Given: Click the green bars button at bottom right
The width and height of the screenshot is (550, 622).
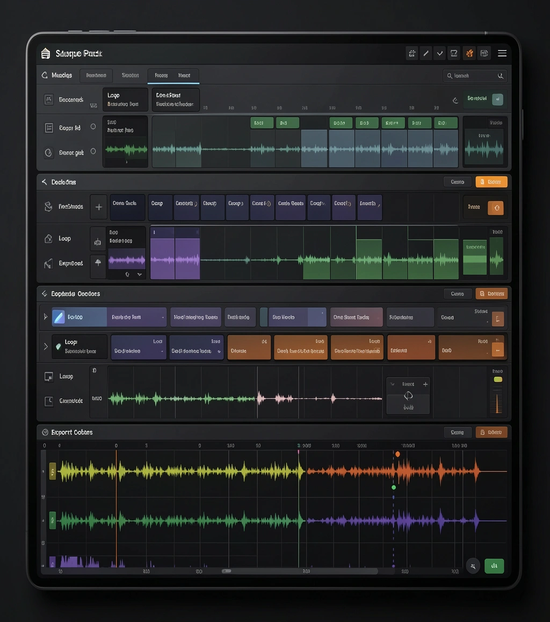Looking at the screenshot, I should (x=494, y=566).
